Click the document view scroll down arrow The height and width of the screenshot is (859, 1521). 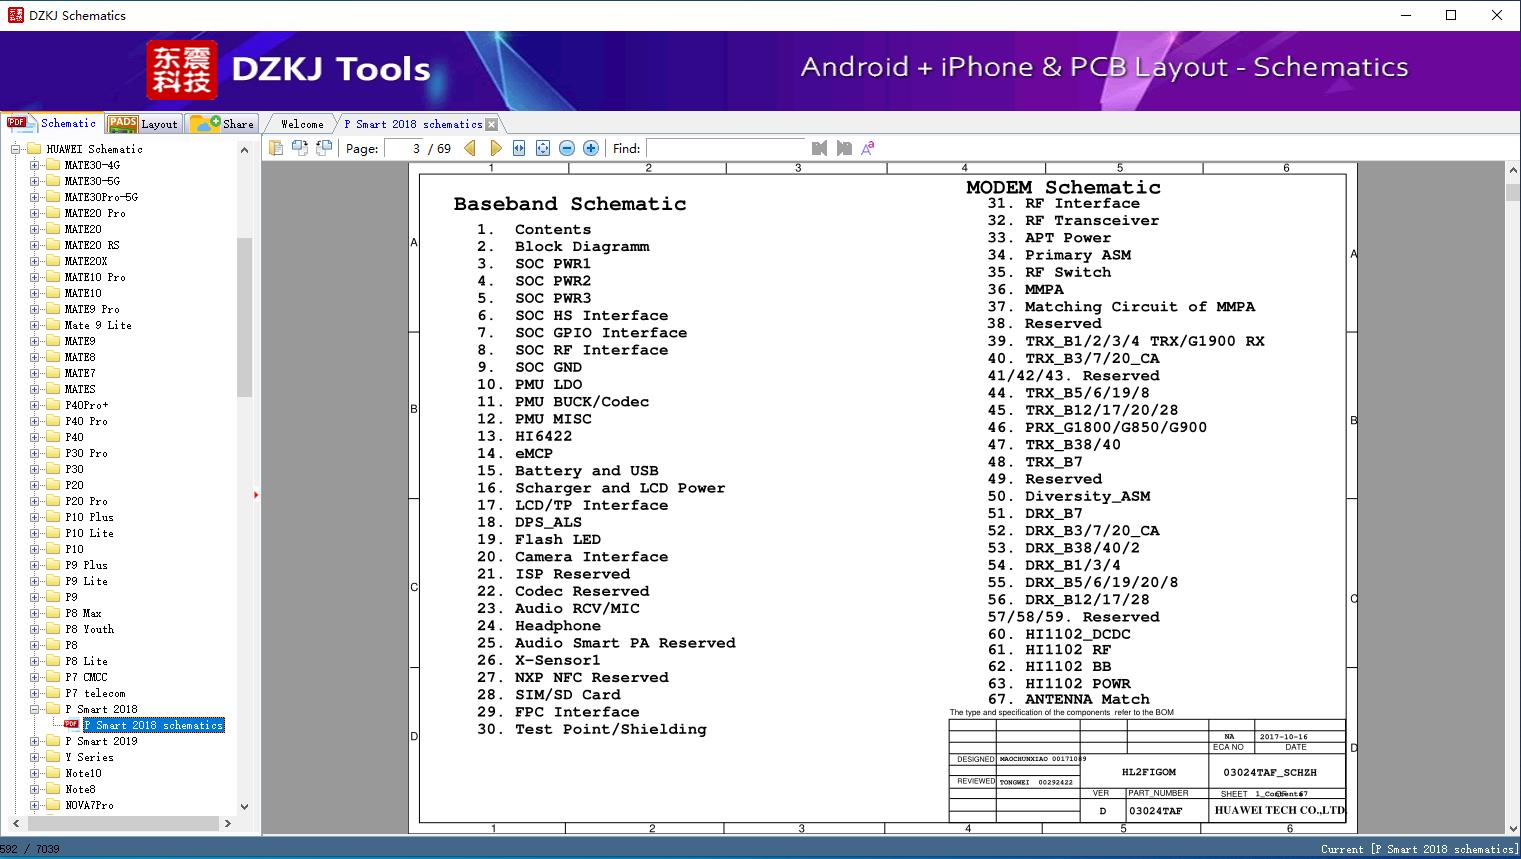click(x=1512, y=827)
